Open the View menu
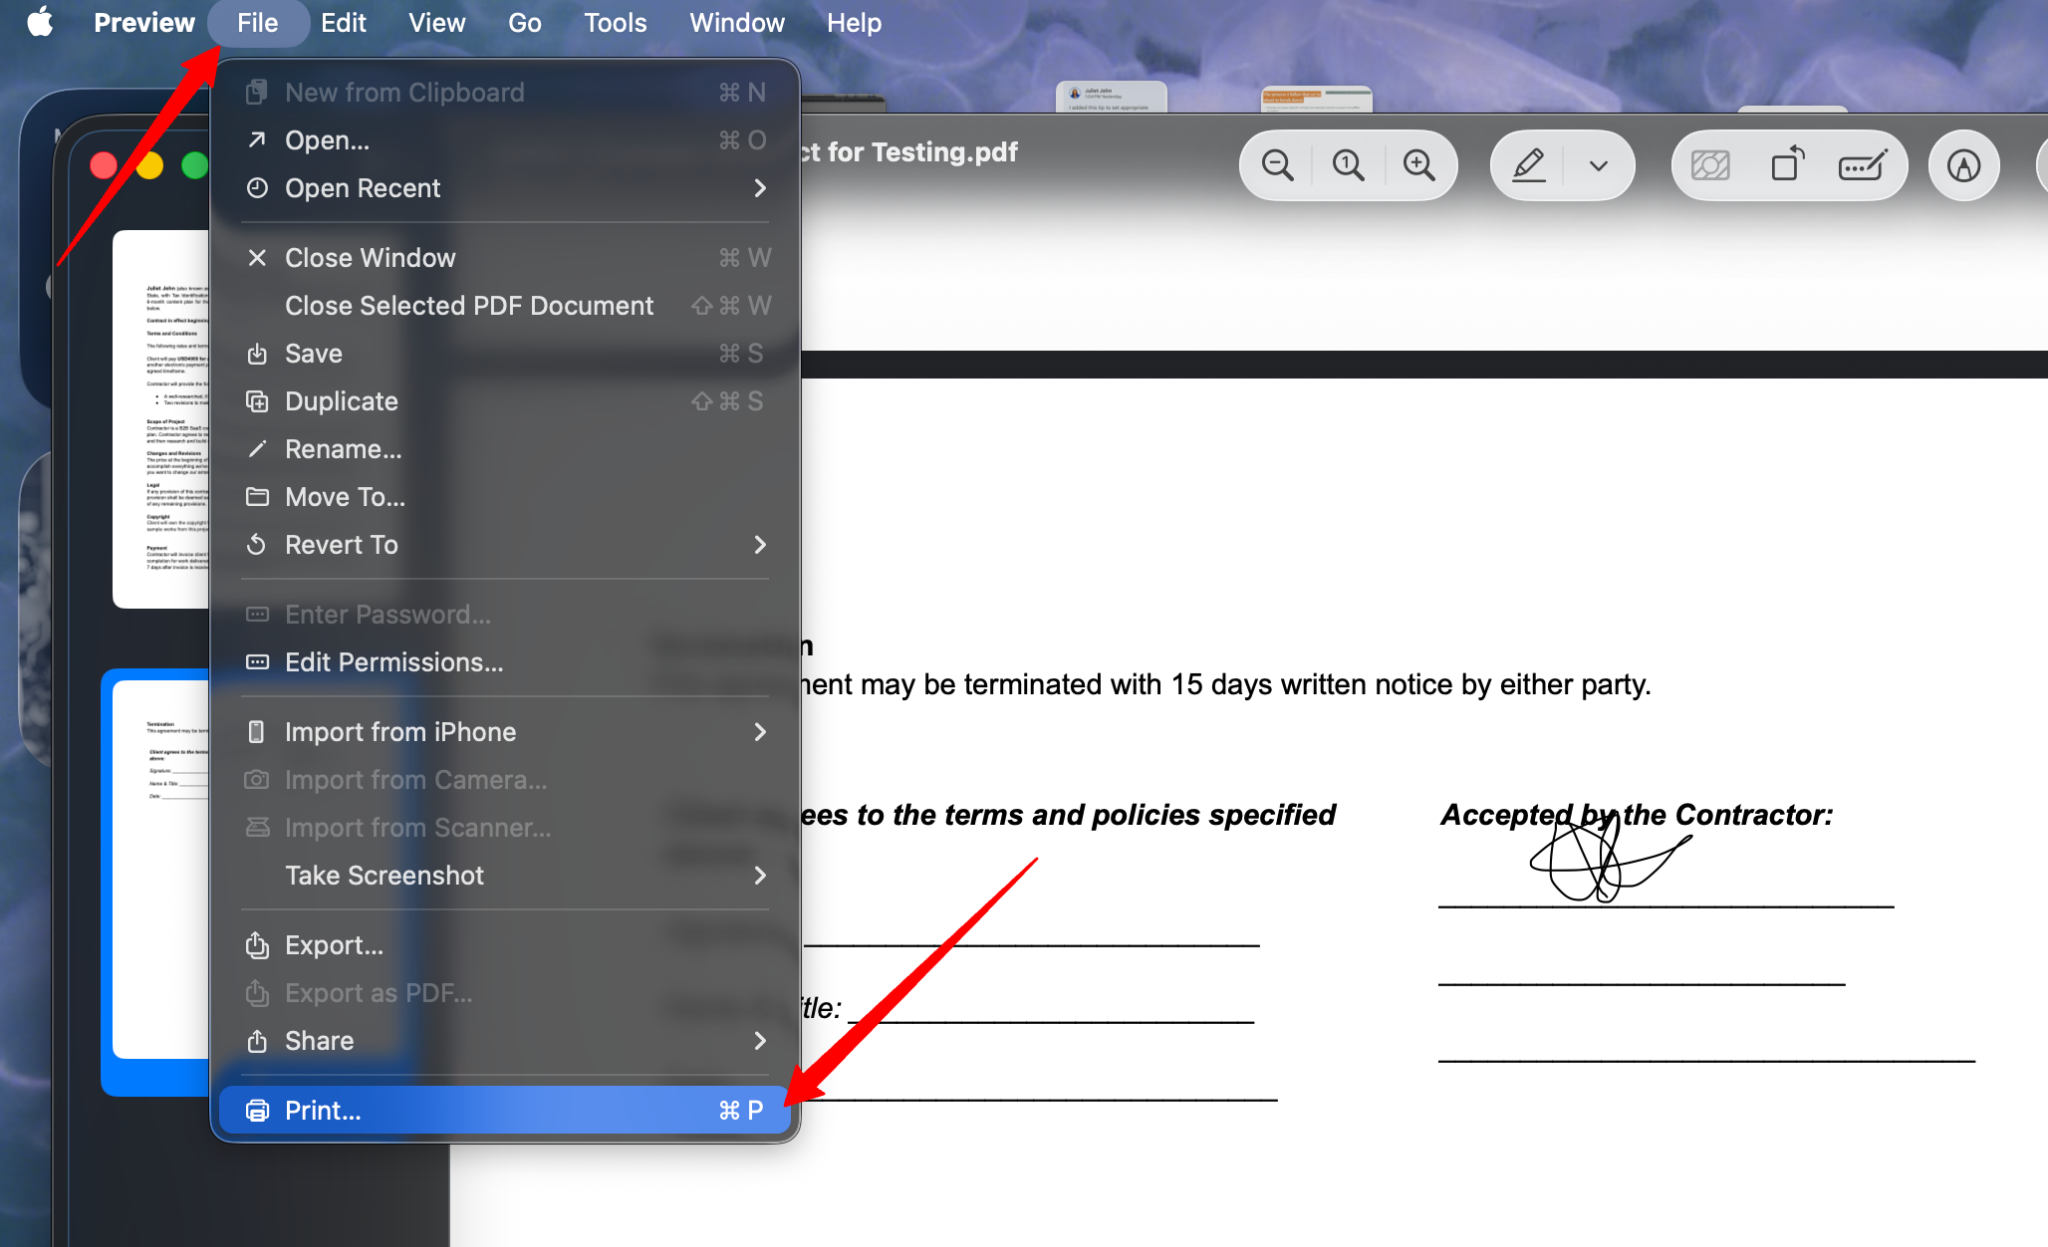This screenshot has height=1247, width=2048. 436,22
